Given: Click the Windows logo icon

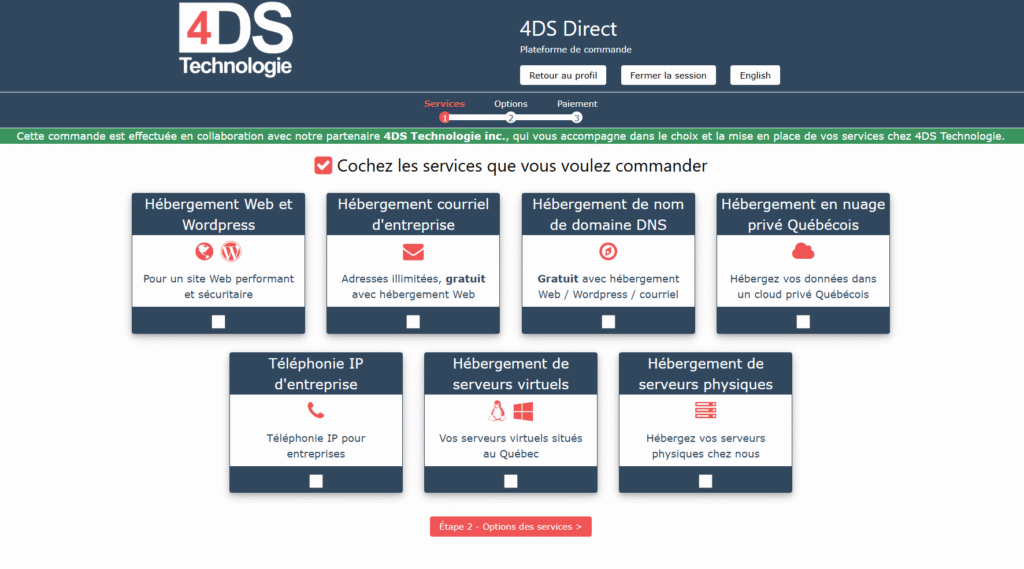Looking at the screenshot, I should [524, 411].
